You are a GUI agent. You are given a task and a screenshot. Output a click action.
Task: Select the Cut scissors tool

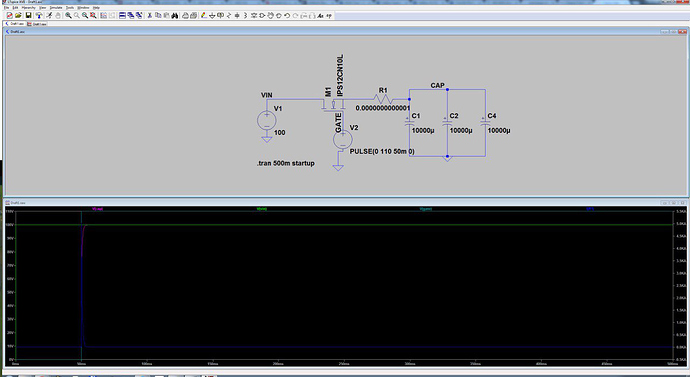coord(150,15)
